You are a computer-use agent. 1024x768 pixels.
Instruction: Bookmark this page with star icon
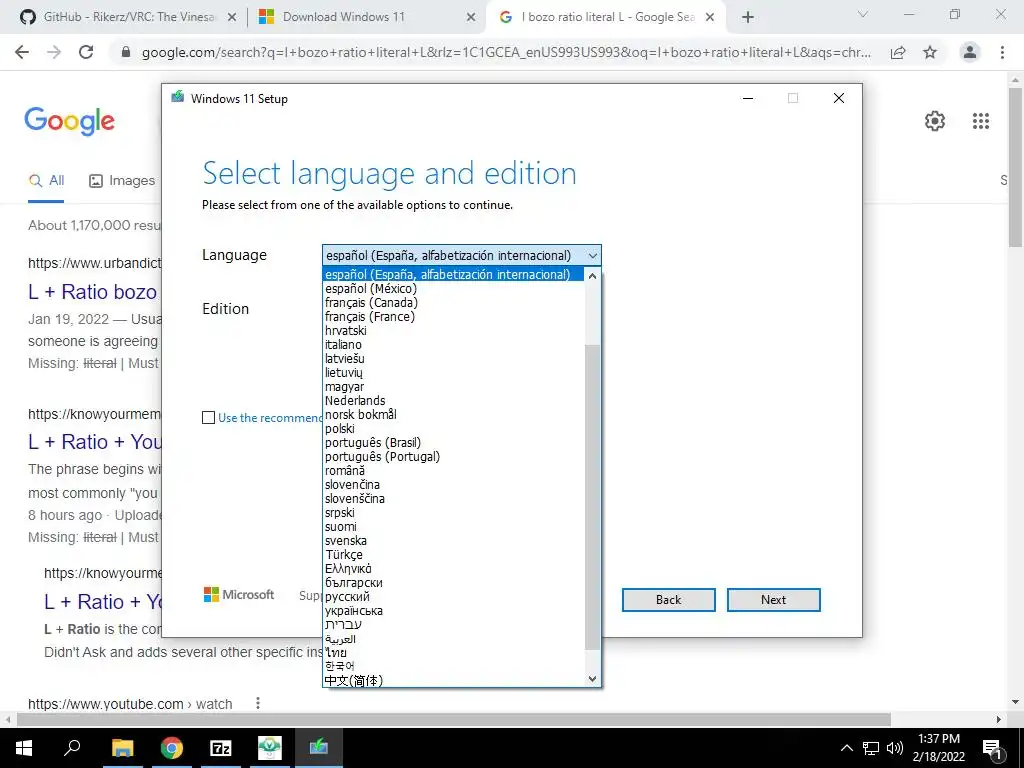pos(930,52)
